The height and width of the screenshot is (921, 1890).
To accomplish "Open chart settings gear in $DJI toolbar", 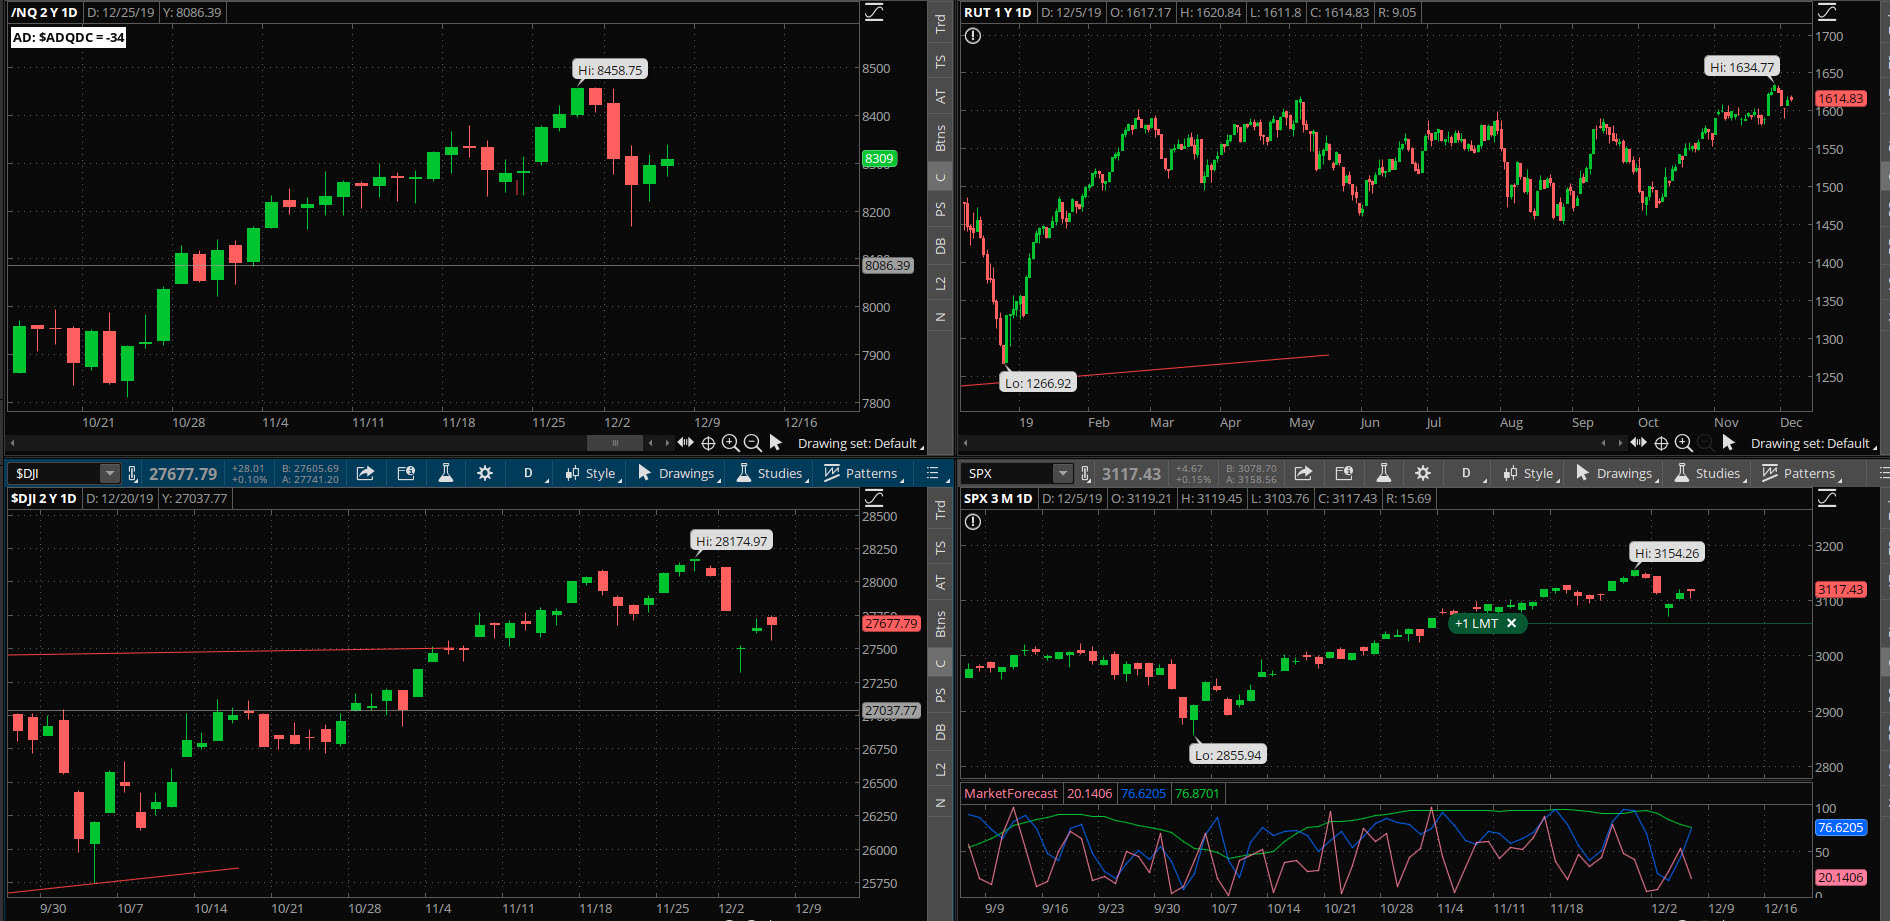I will (485, 473).
